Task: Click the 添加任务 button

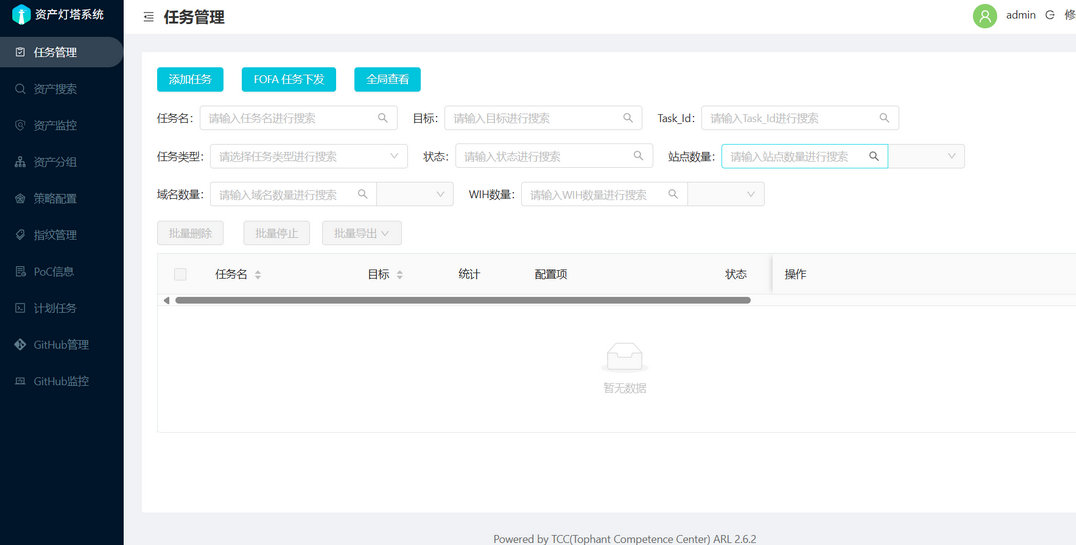Action: [x=190, y=79]
